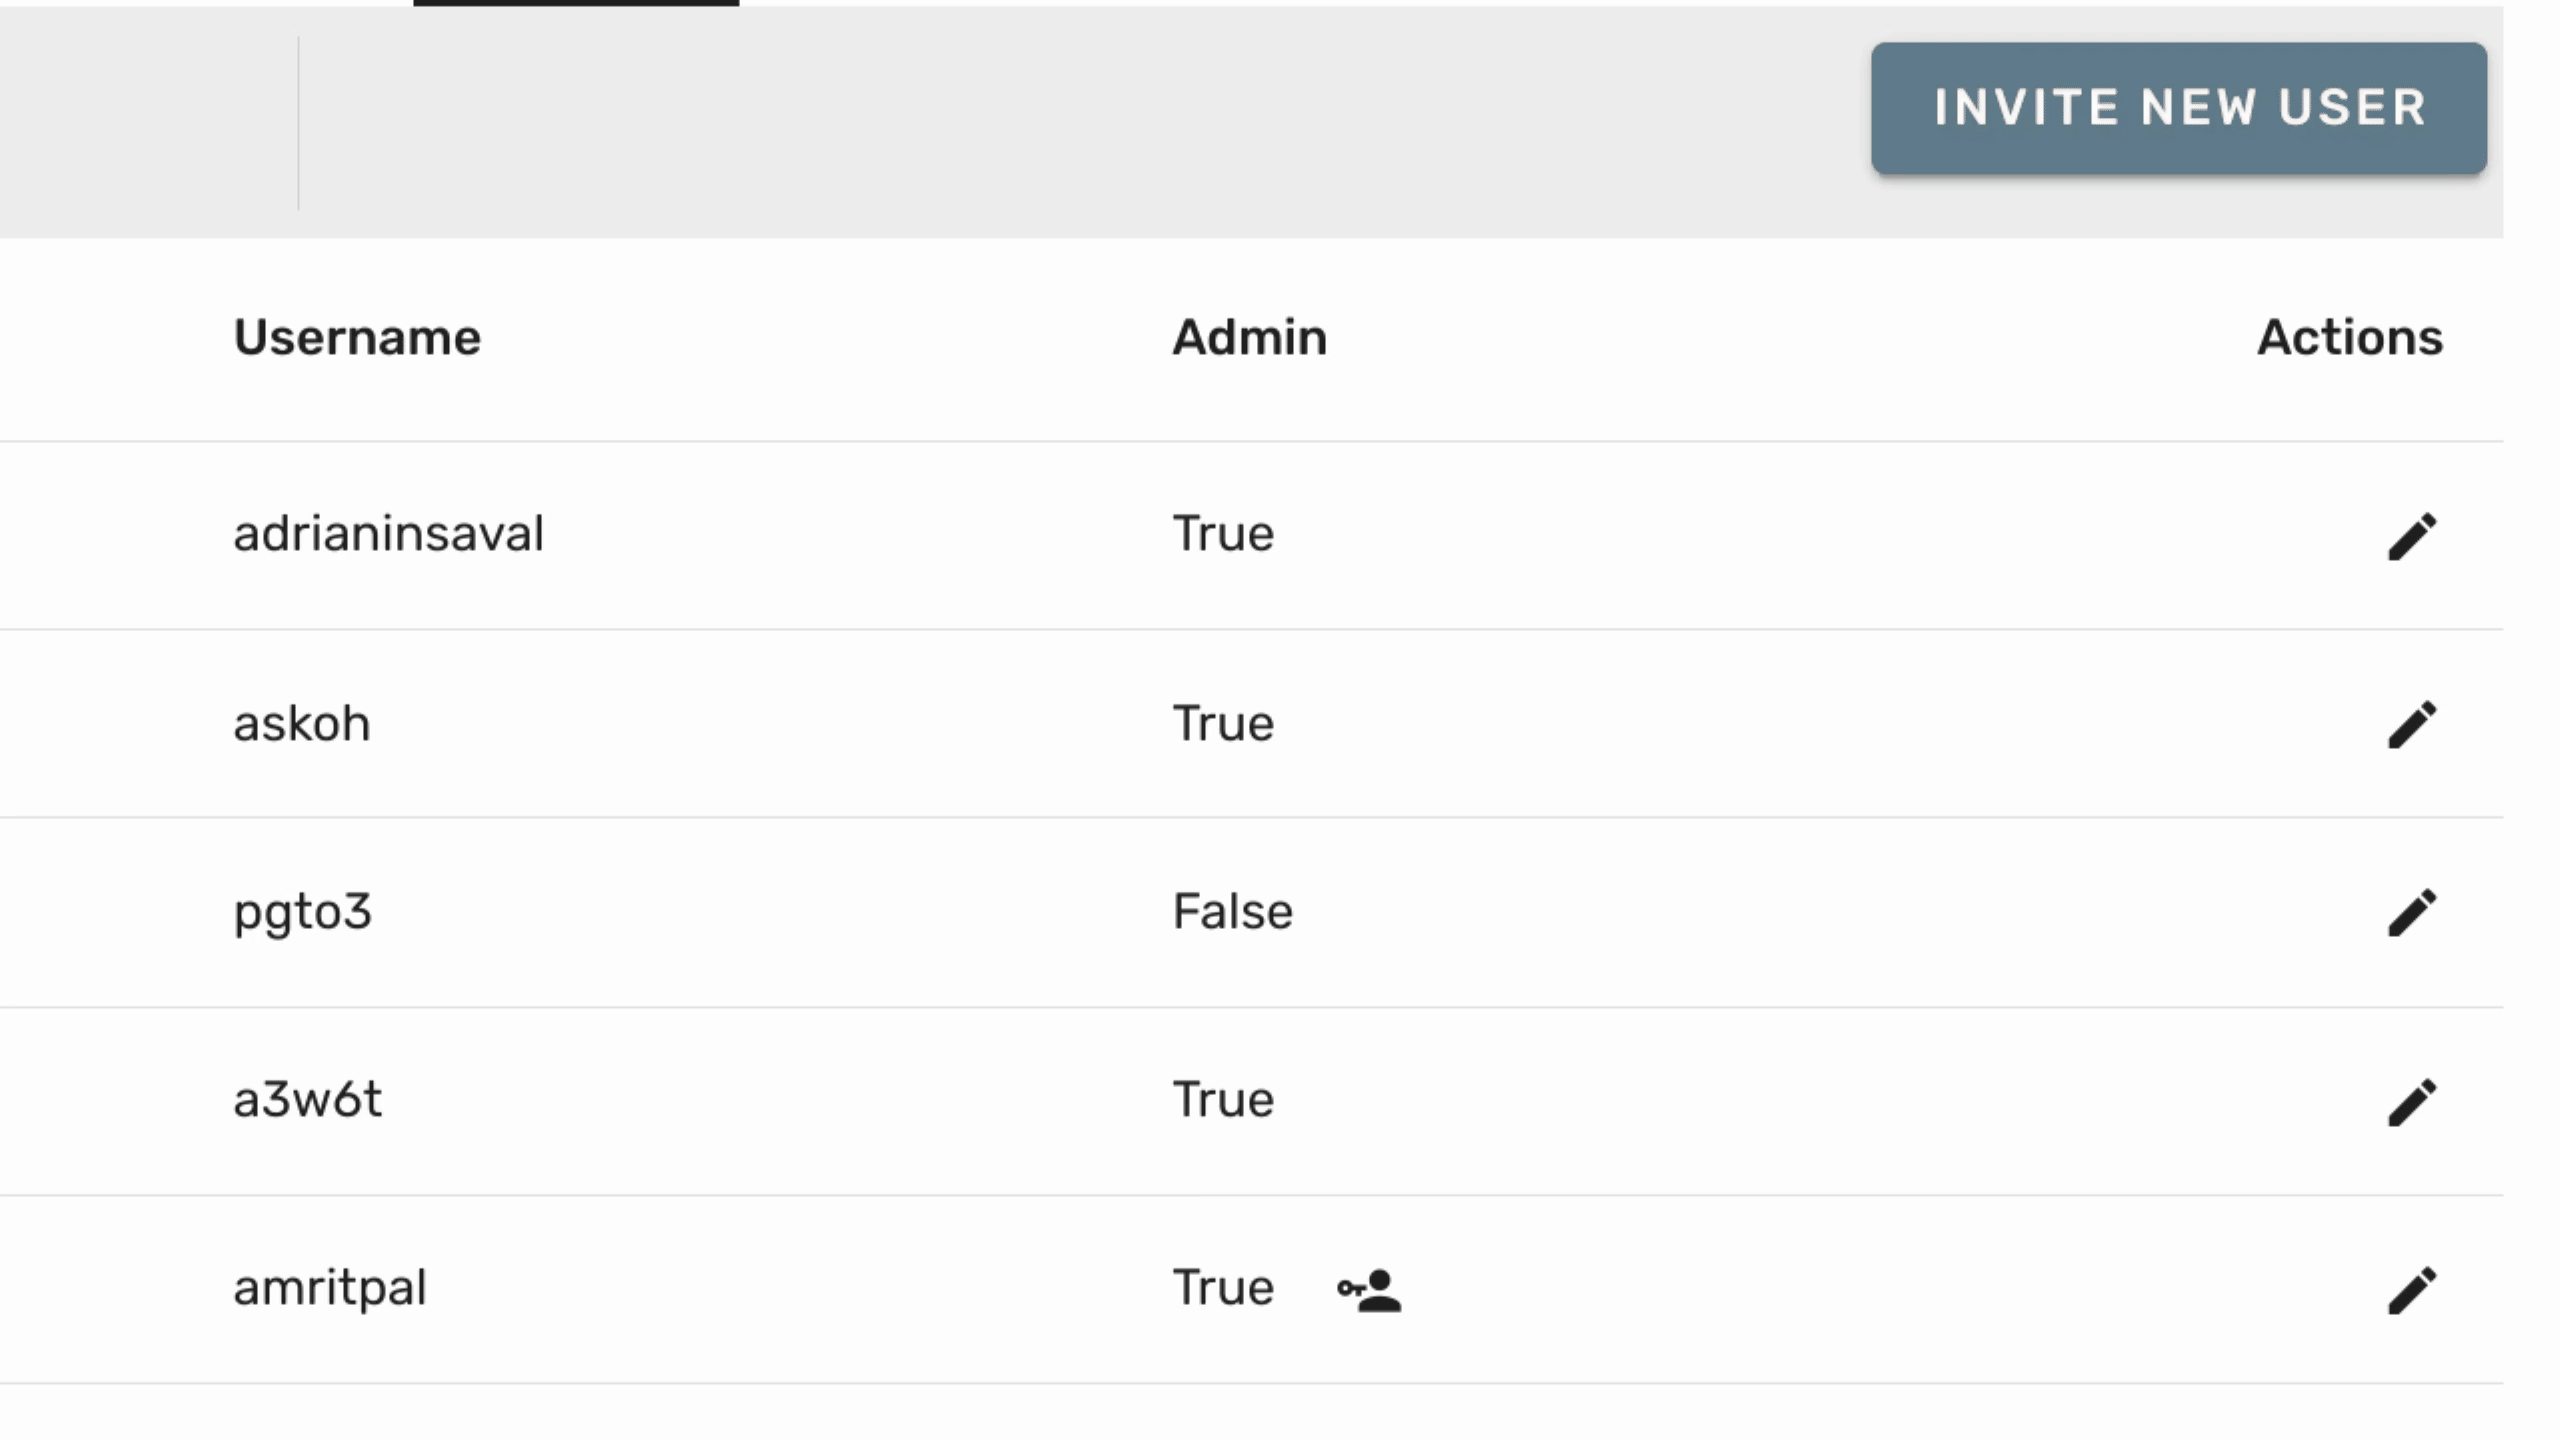Click the a3w6t username
Image resolution: width=2560 pixels, height=1440 pixels.
307,1099
